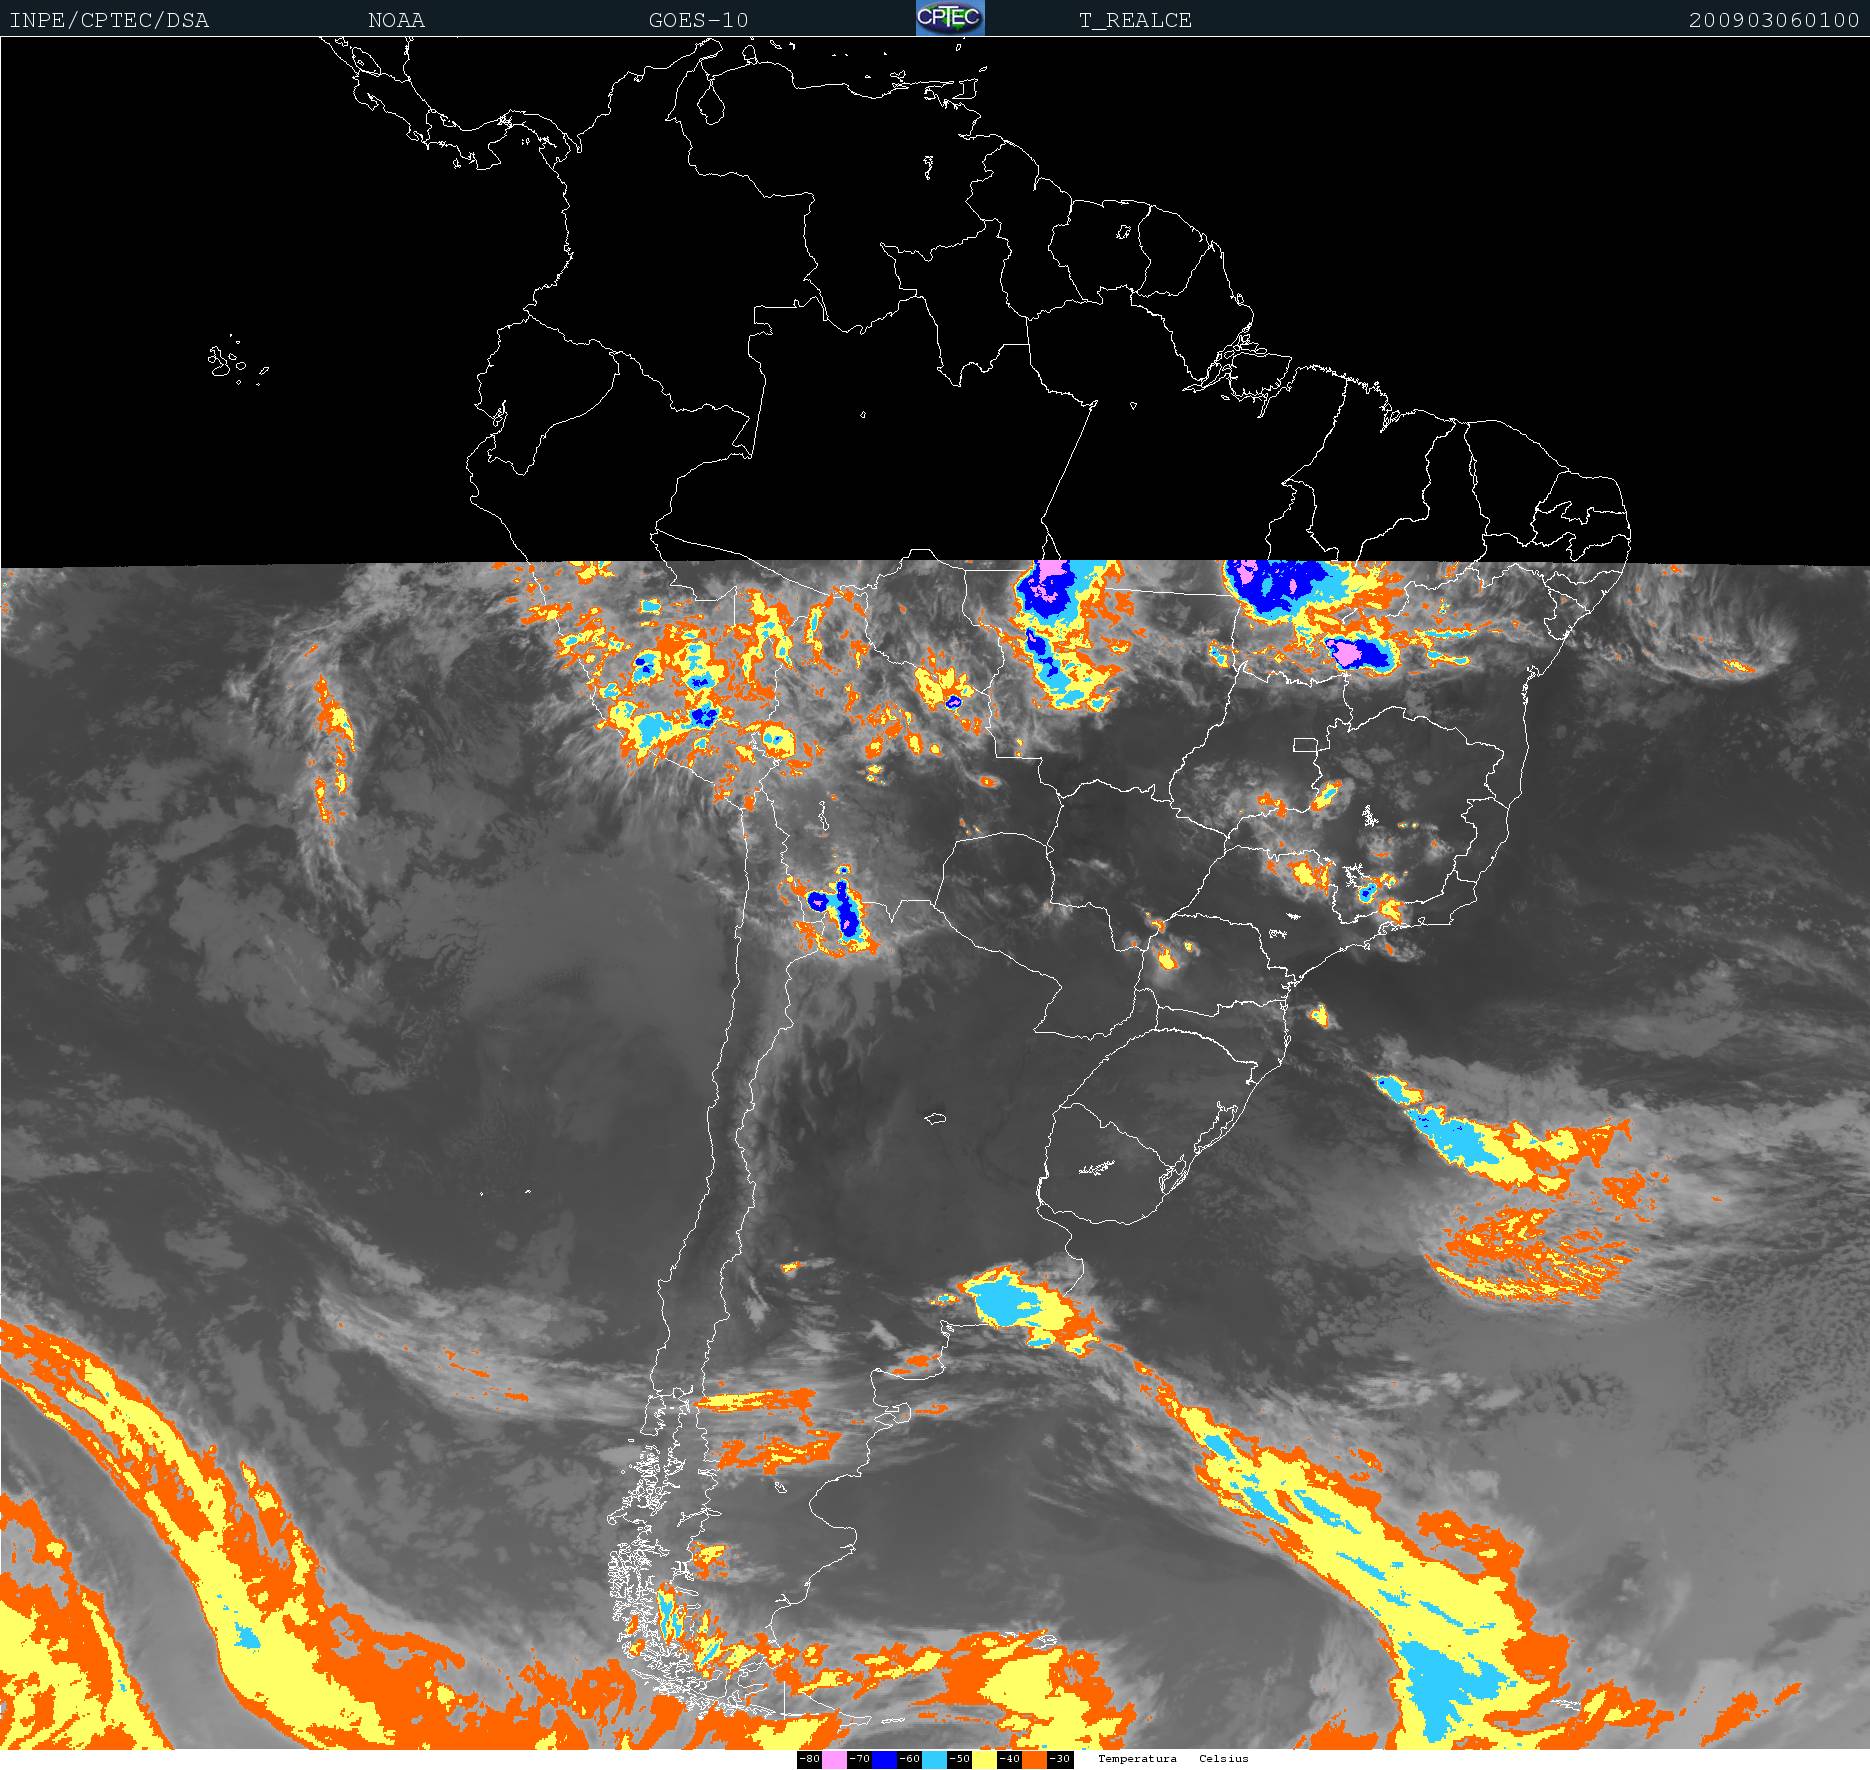Image resolution: width=1870 pixels, height=1770 pixels.
Task: Click the CPTEC logo in the header
Action: click(x=950, y=18)
